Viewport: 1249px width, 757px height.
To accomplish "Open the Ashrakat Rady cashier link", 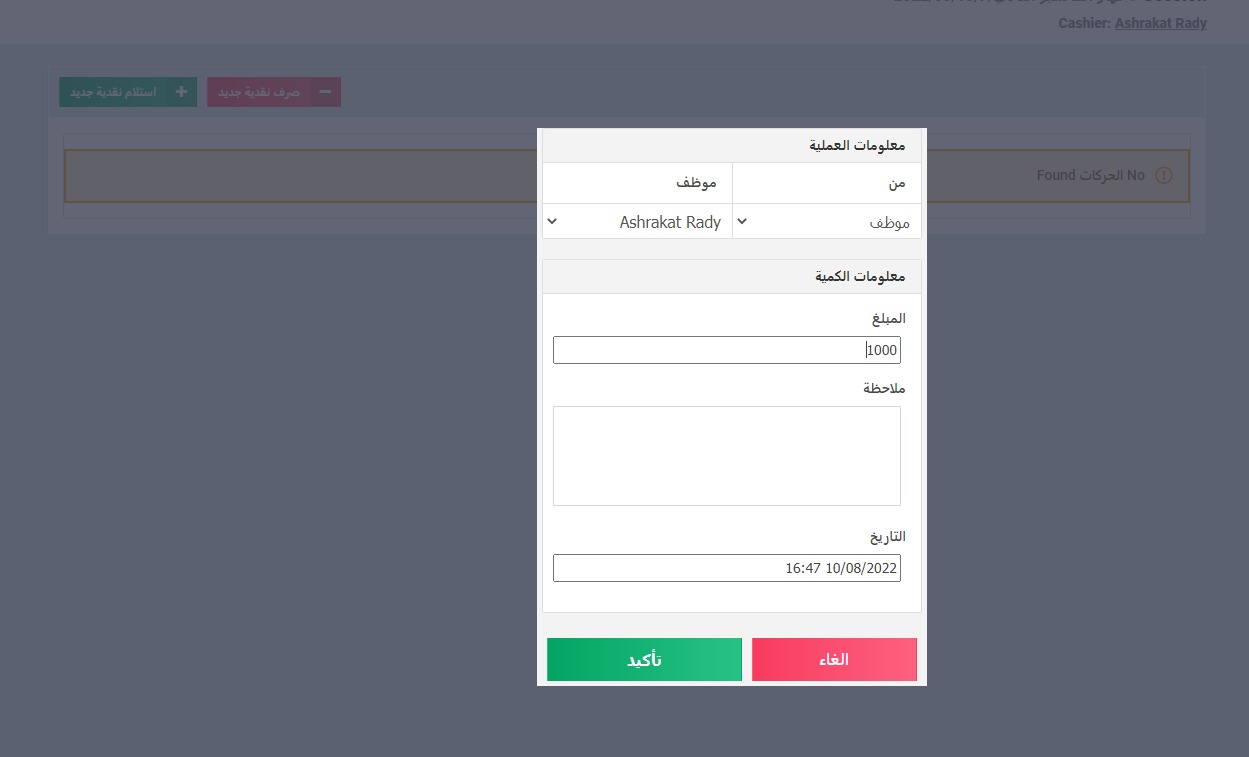I will (x=1161, y=23).
